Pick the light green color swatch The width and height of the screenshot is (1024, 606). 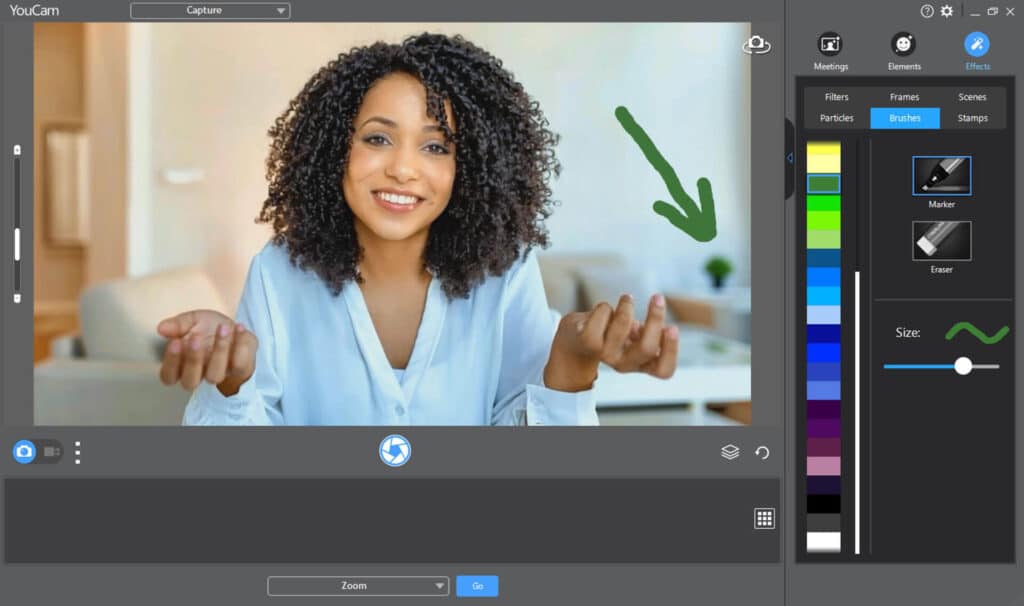(x=824, y=239)
